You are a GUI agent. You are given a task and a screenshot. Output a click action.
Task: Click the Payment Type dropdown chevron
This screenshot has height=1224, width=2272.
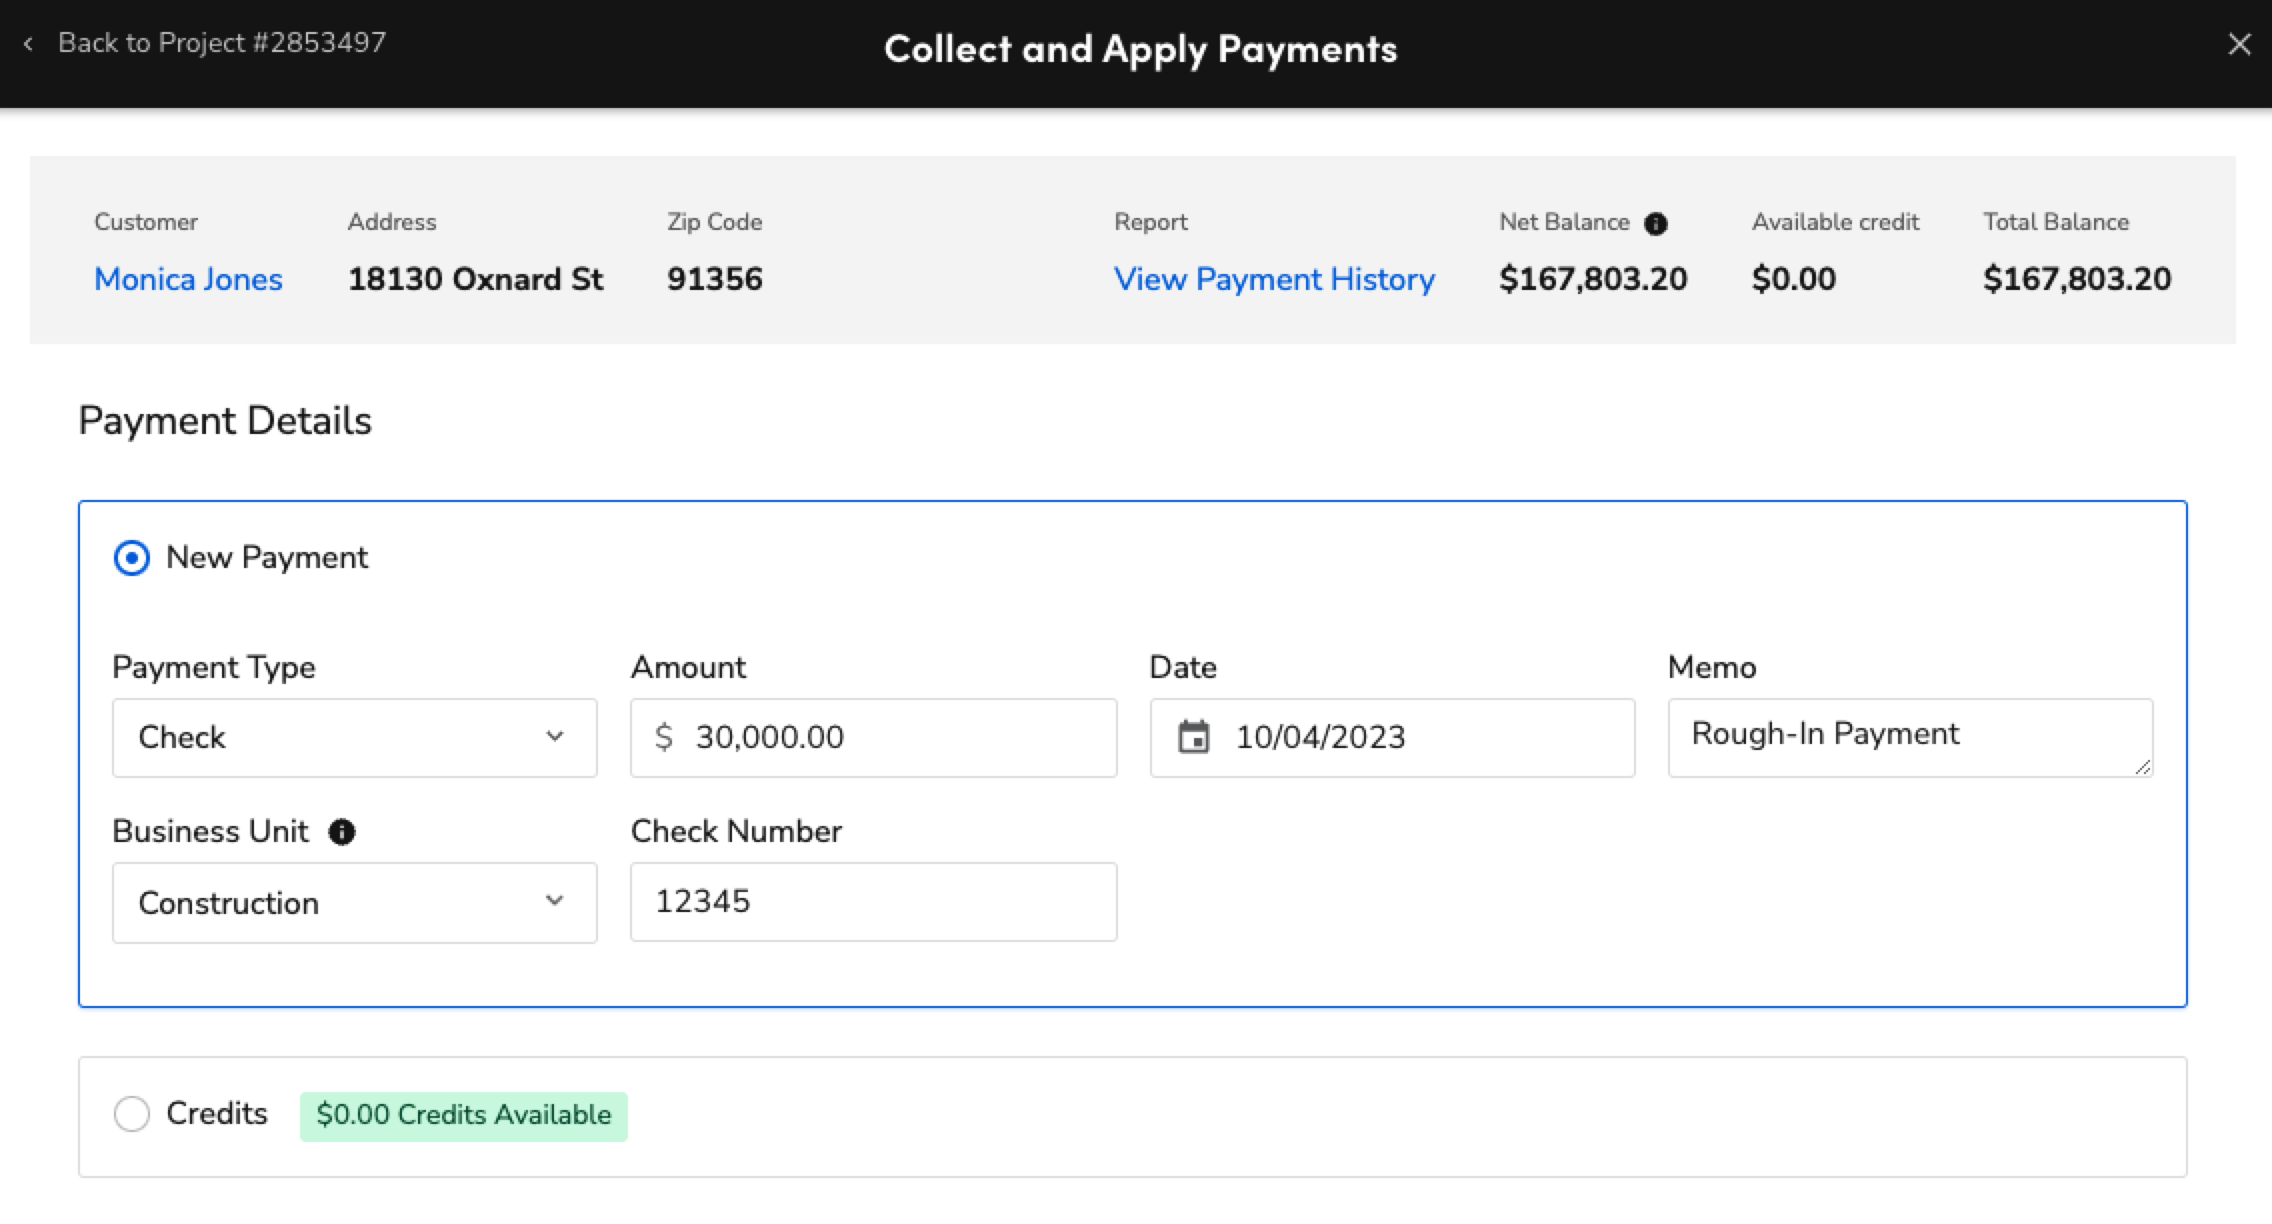coord(555,737)
